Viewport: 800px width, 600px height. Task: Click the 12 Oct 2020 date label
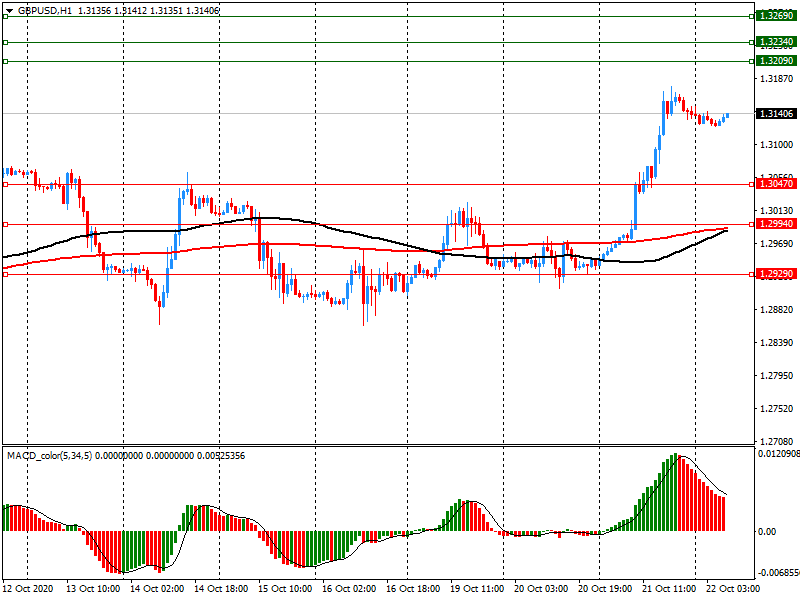28,588
